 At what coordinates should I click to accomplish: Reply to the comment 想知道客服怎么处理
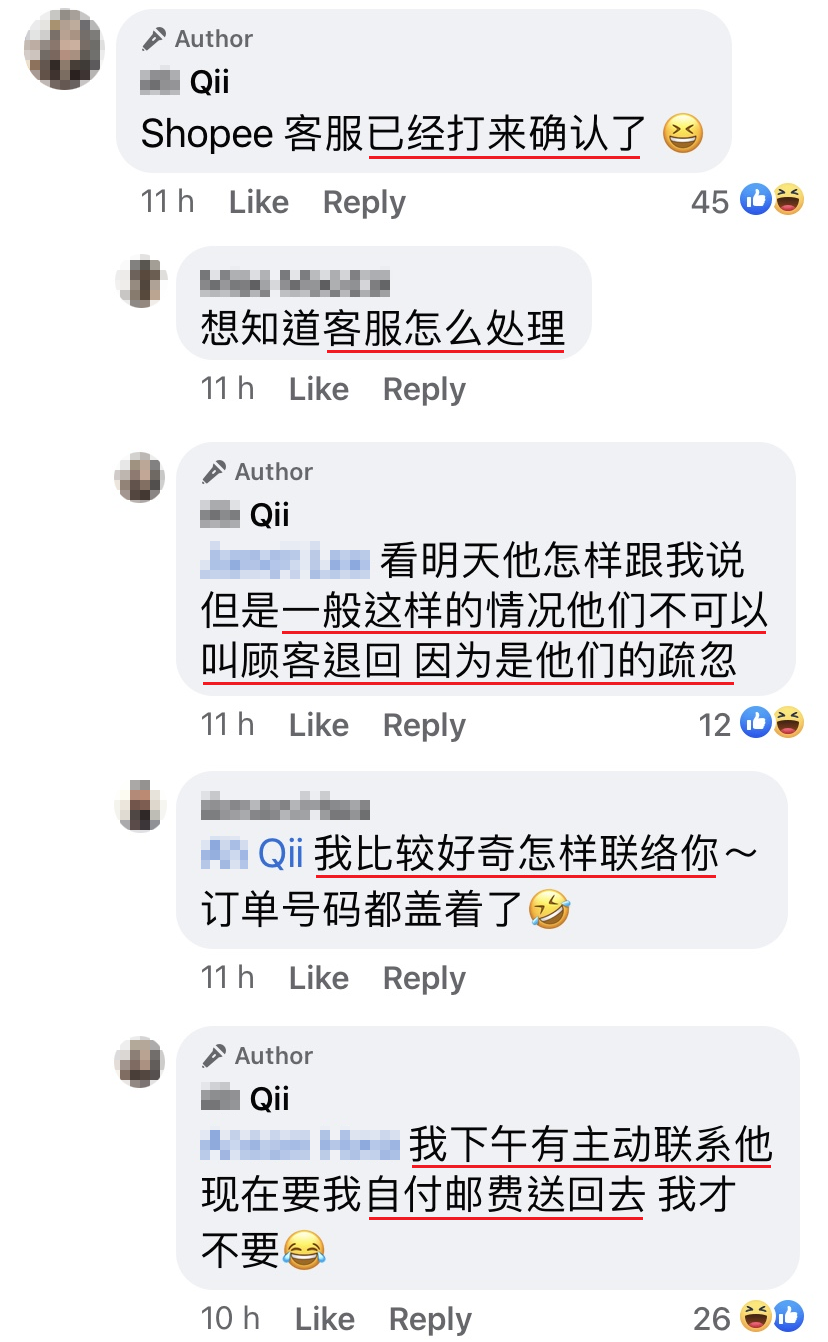point(424,388)
